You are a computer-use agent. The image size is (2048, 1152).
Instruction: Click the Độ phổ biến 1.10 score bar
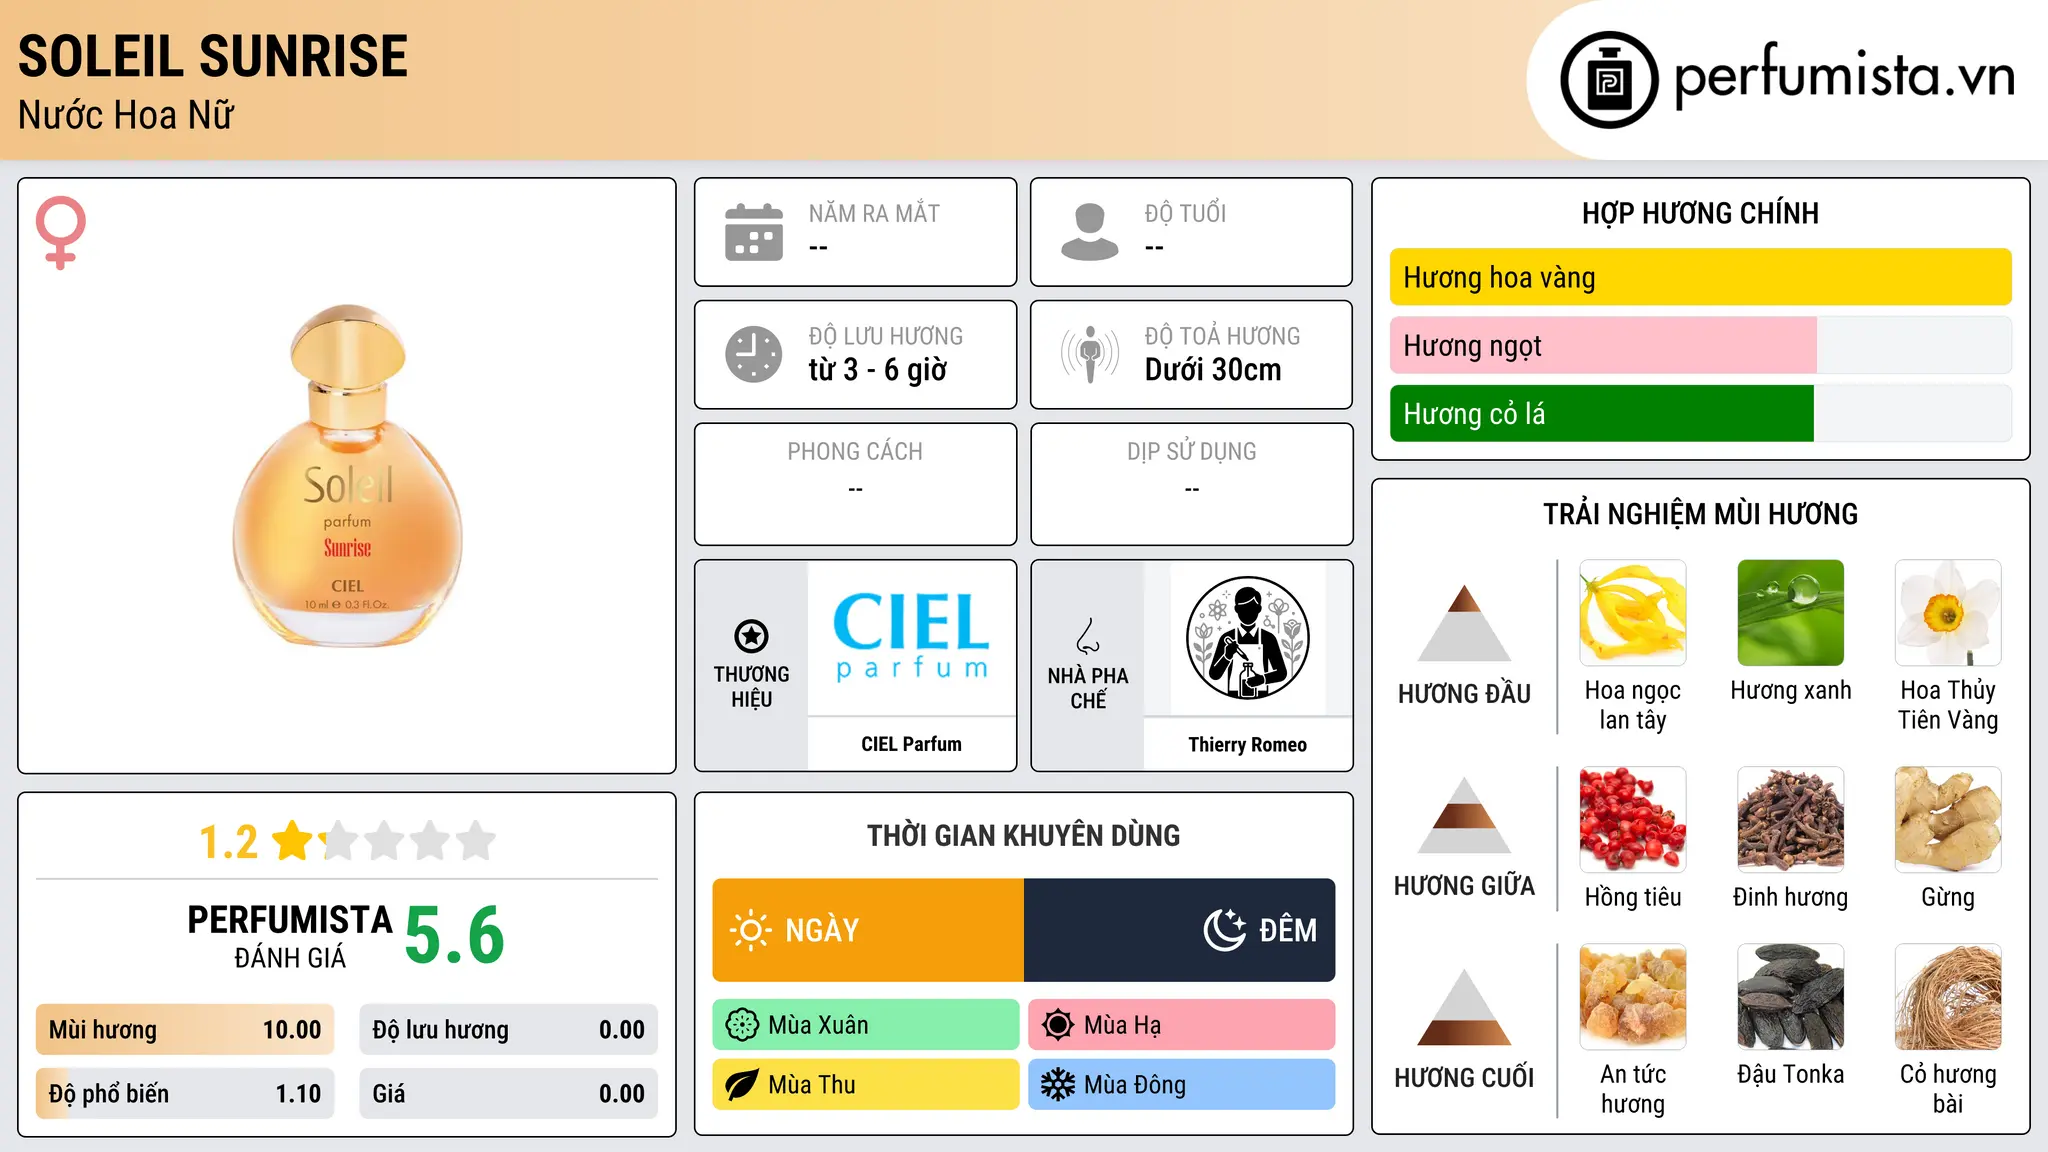[x=185, y=1094]
